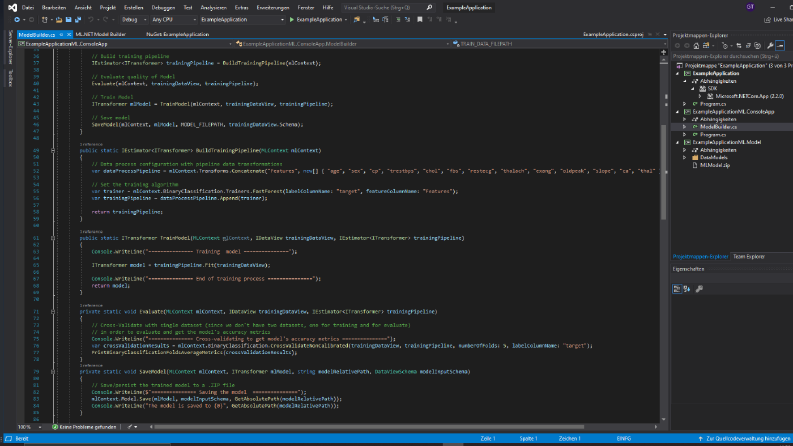Select MLModel.zip in Projektmappen-Explorer
This screenshot has height=446, width=793.
click(x=715, y=165)
